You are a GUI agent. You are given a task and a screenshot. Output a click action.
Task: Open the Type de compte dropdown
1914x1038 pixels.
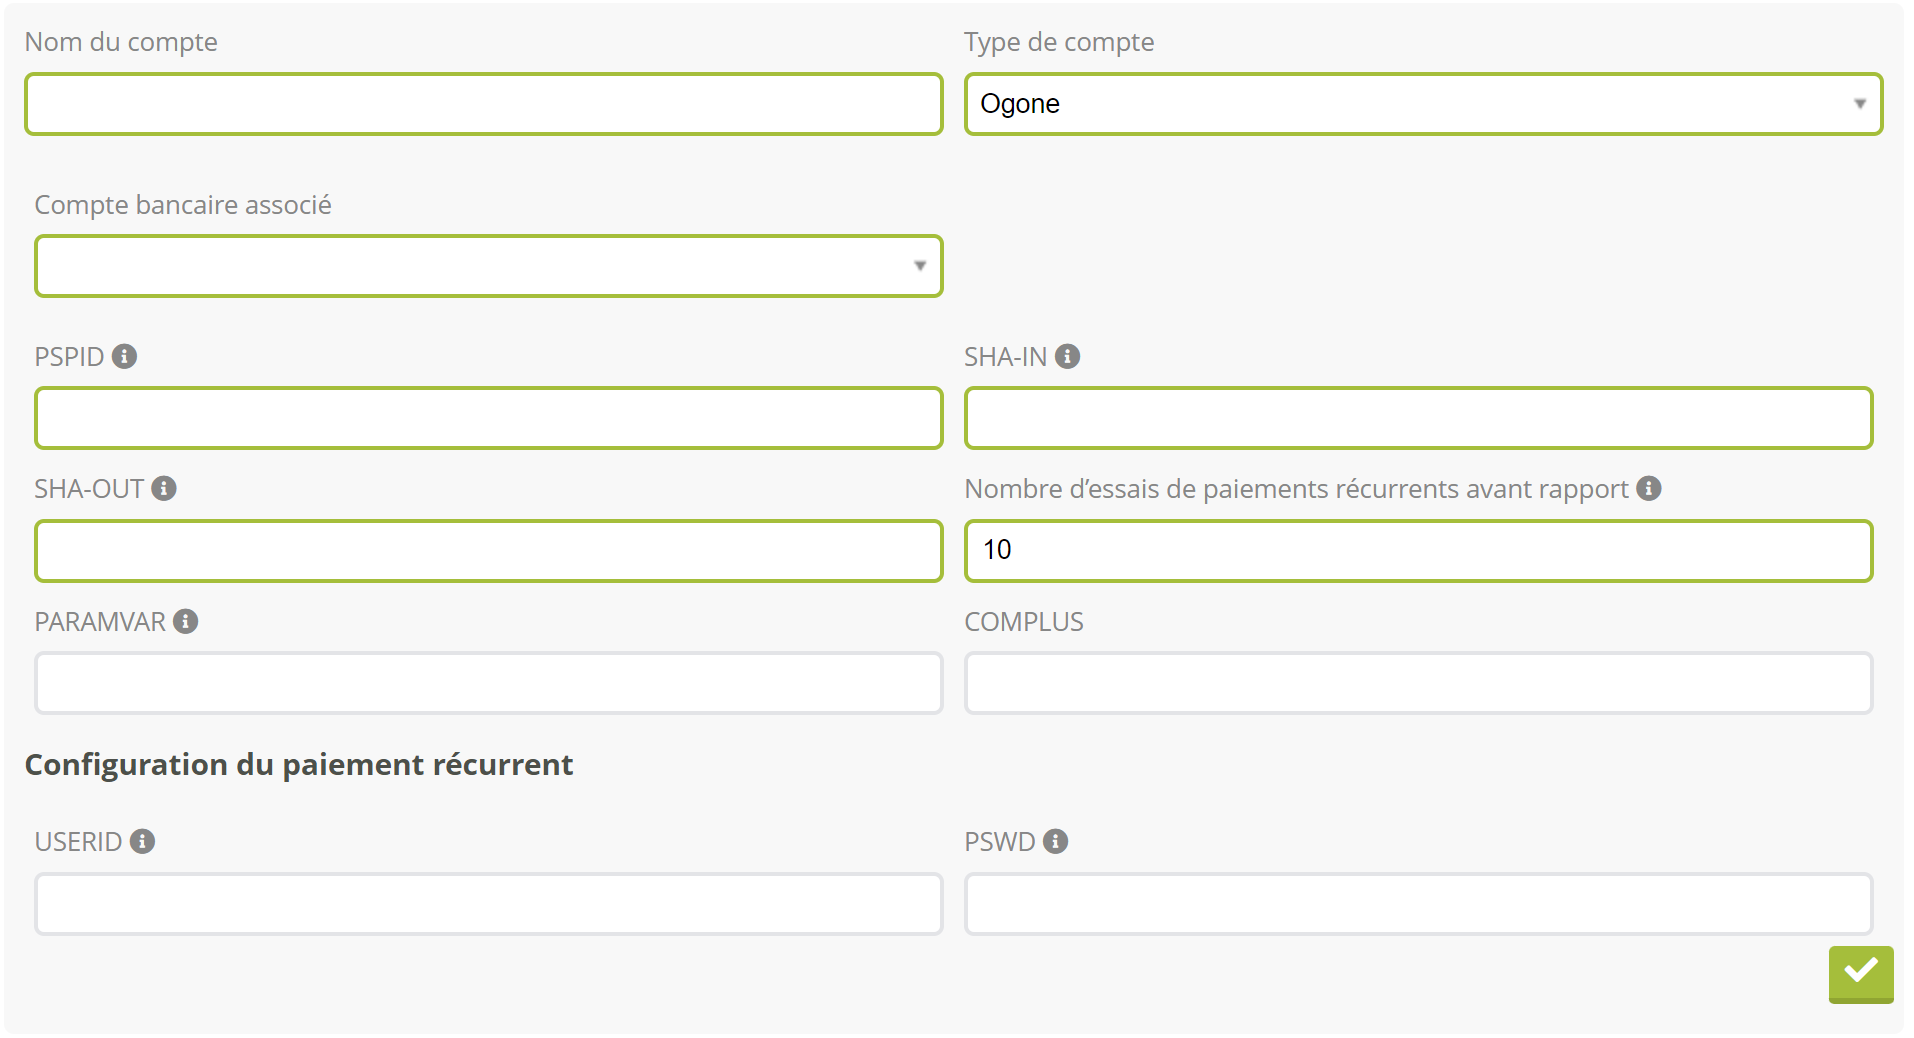click(1422, 104)
